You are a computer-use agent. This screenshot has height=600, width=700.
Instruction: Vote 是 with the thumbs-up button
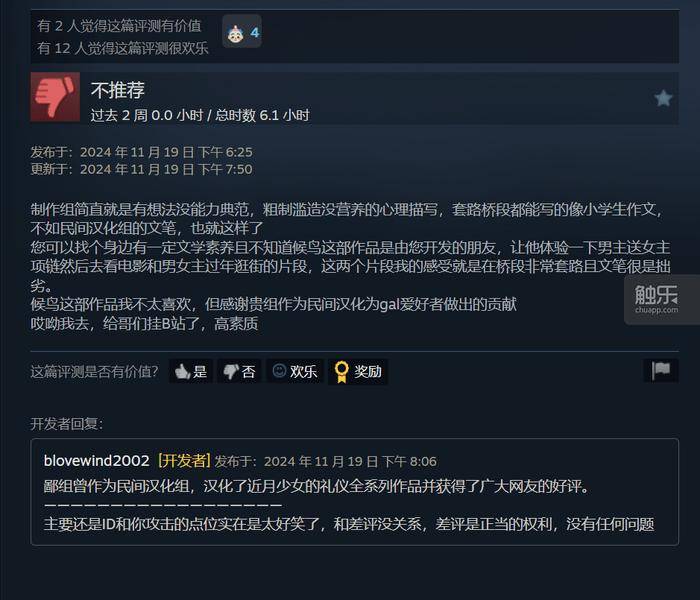coord(191,371)
